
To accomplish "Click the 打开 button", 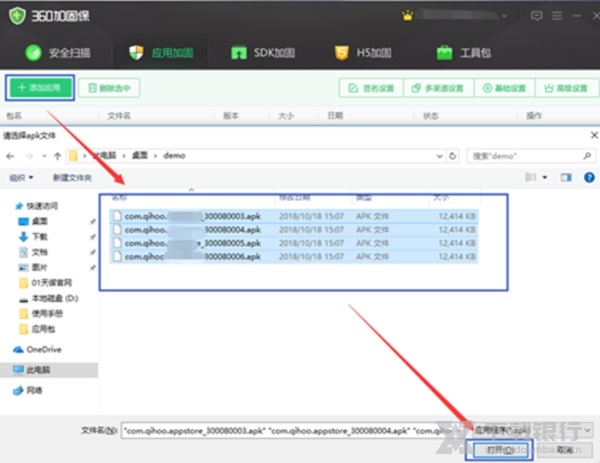I will [499, 450].
